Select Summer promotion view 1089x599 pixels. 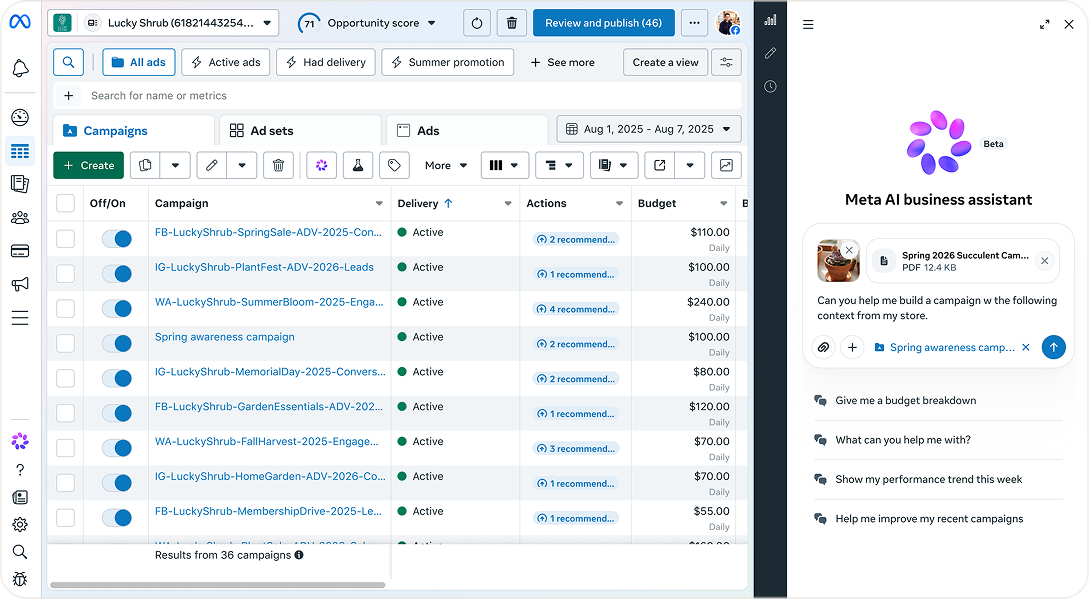click(x=448, y=62)
